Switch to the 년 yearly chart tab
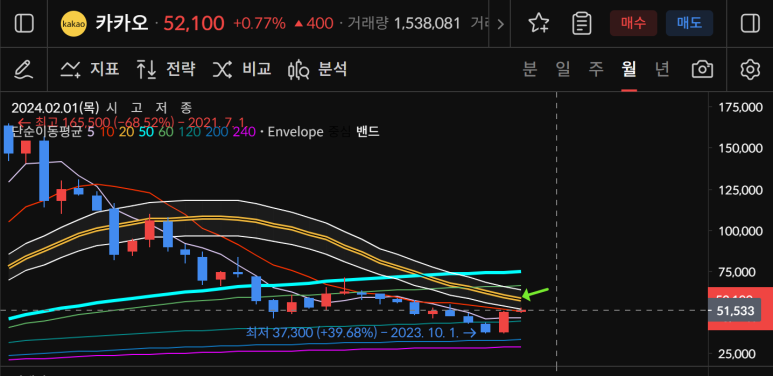This screenshot has height=376, width=773. point(662,69)
